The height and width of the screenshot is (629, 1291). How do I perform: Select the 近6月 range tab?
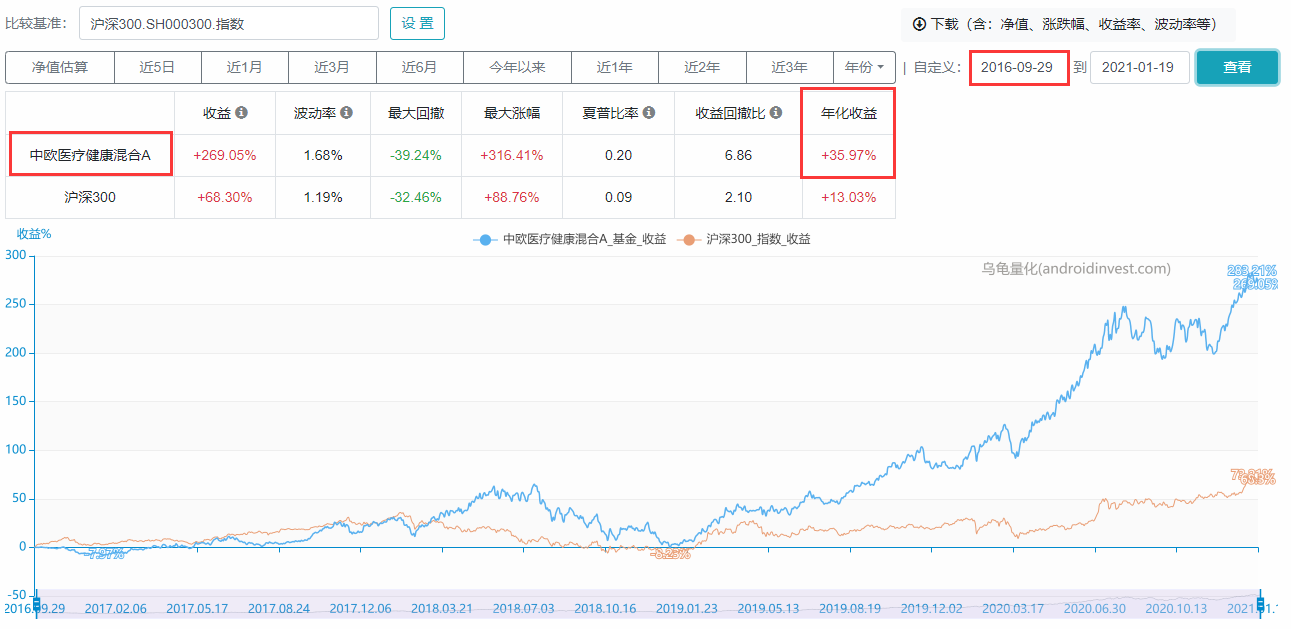pos(420,67)
